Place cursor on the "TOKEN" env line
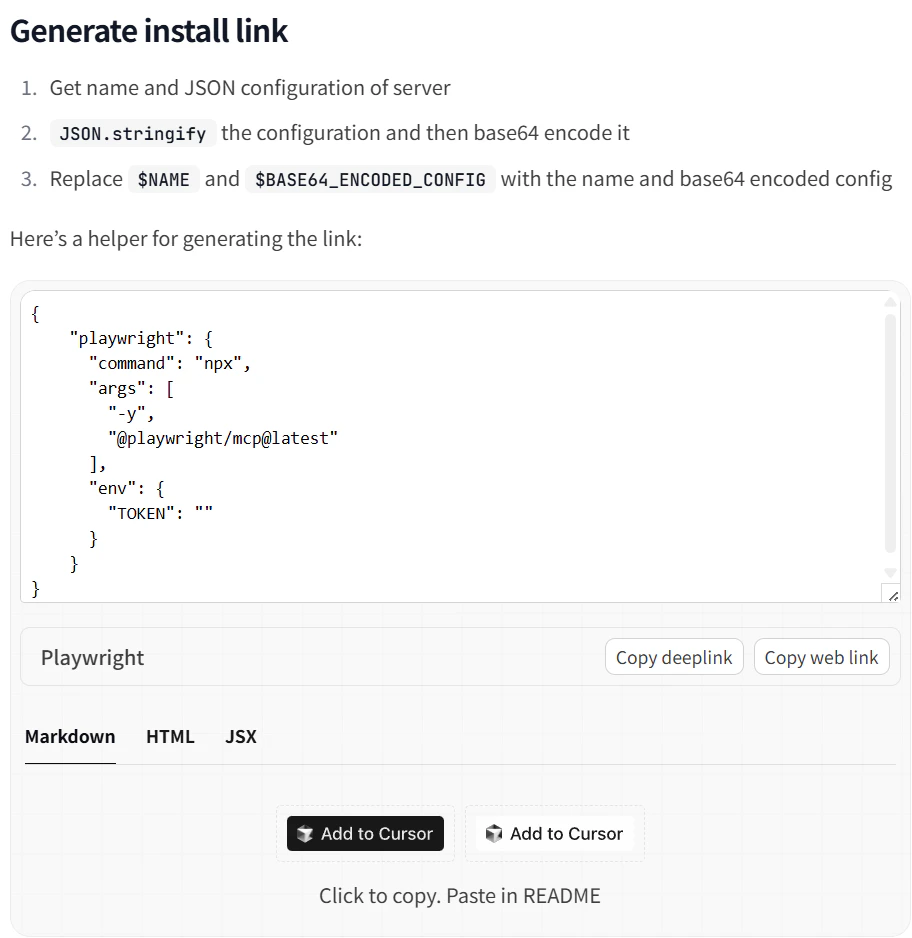This screenshot has width=912, height=938. (x=160, y=513)
